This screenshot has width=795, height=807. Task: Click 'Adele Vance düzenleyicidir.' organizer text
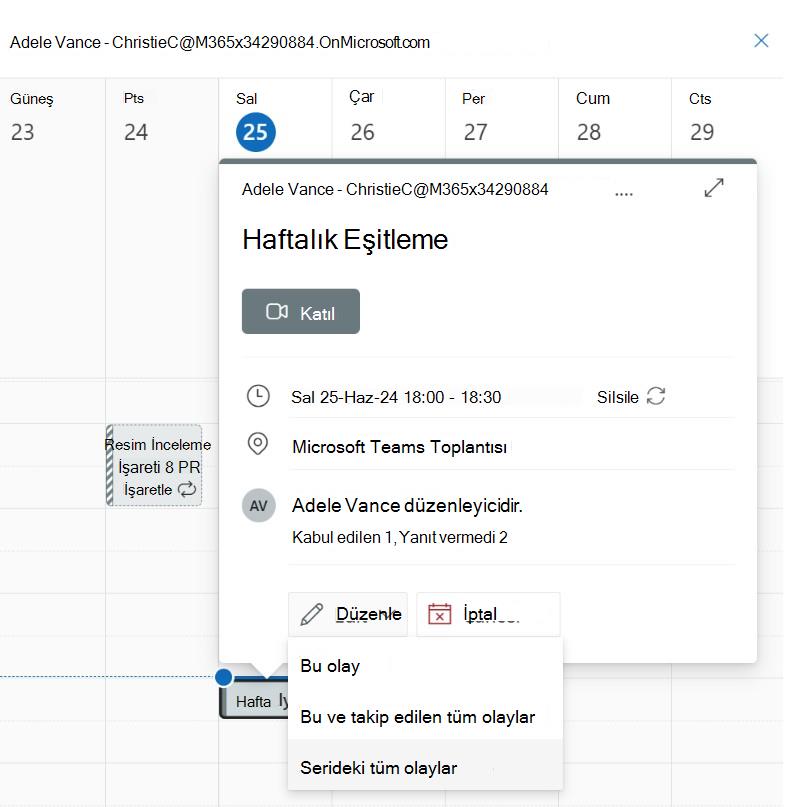point(407,505)
